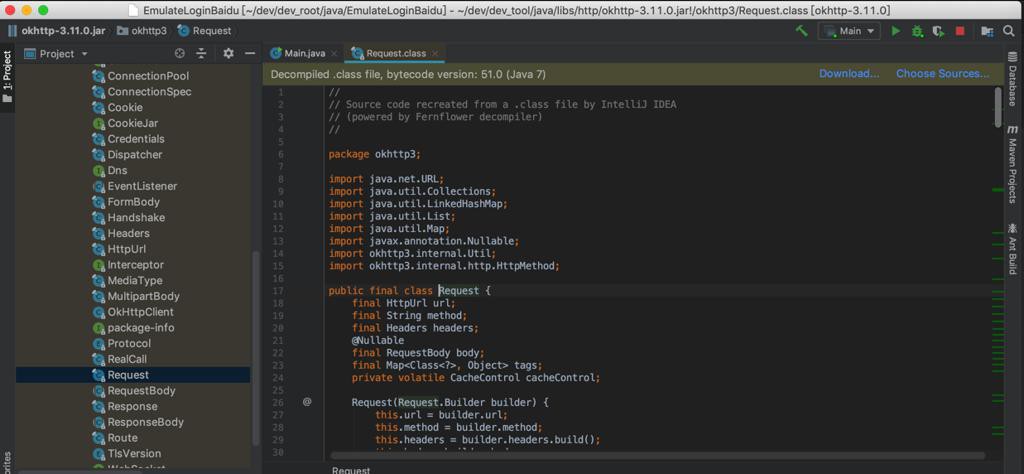The image size is (1024, 474).
Task: Open the Ant Build tool window
Action: click(x=1013, y=248)
